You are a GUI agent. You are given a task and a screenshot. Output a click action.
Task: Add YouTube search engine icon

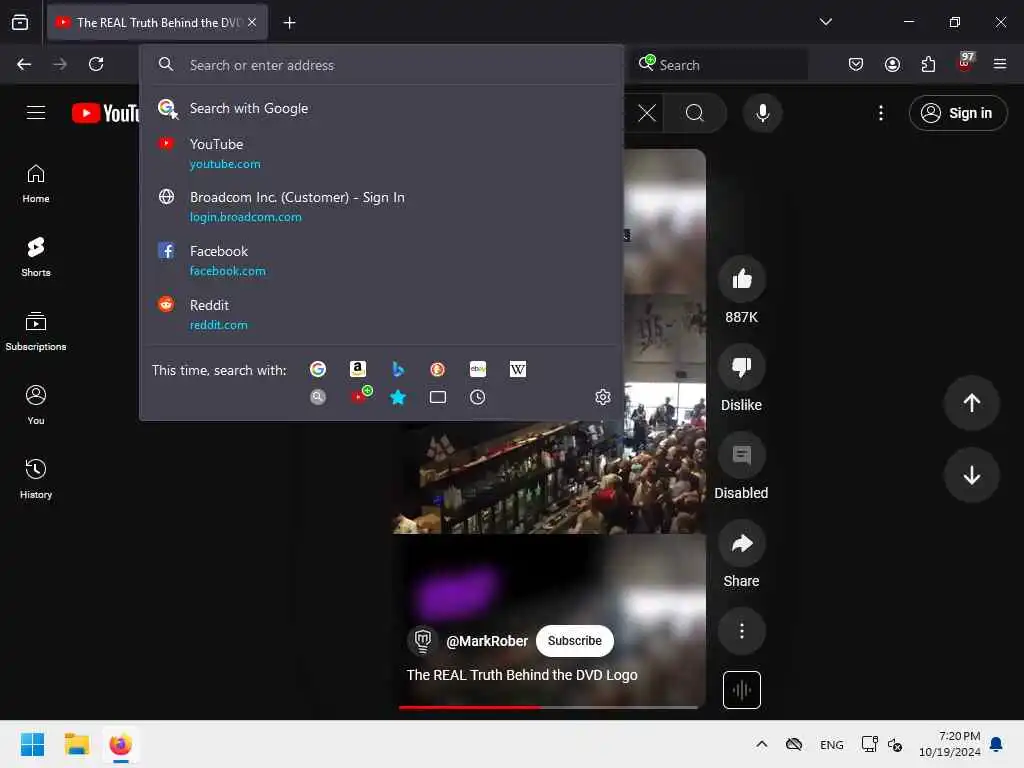pos(360,396)
